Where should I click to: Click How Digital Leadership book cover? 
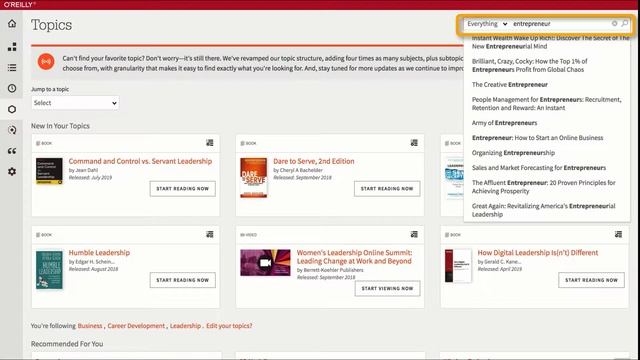pos(458,266)
